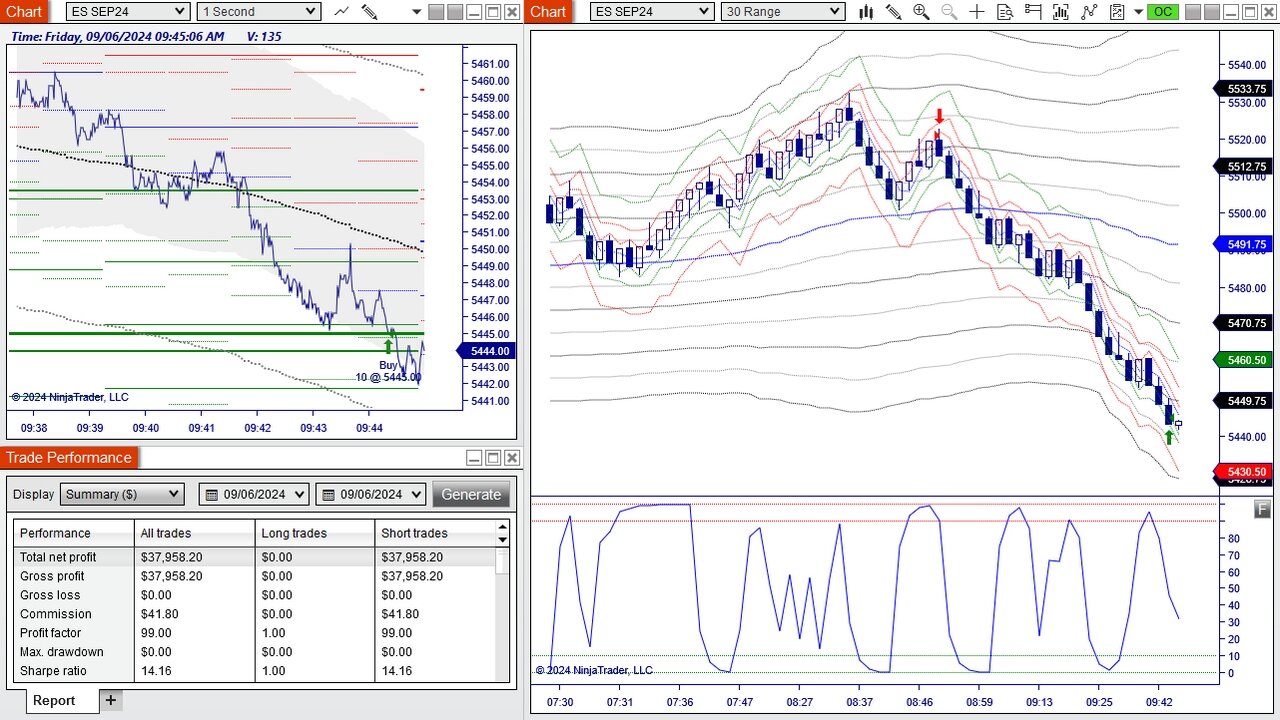Screen dimensions: 1280x720
Task: Click Total net profit row label
Action: point(58,557)
